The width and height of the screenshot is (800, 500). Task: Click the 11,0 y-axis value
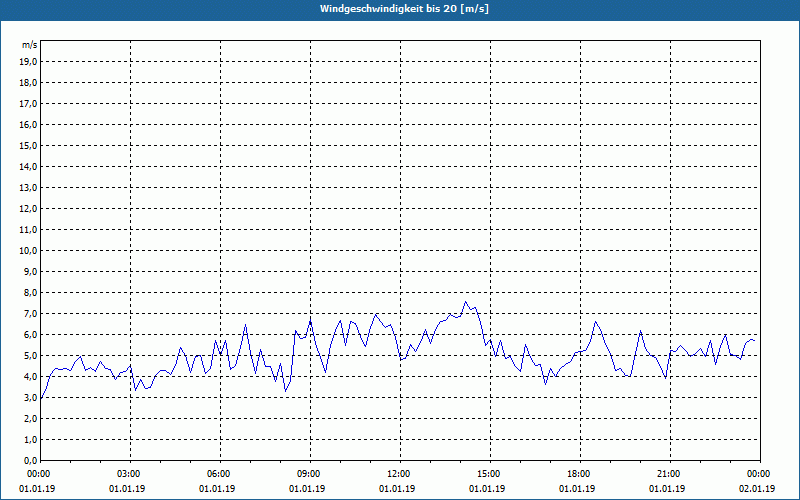(x=28, y=230)
